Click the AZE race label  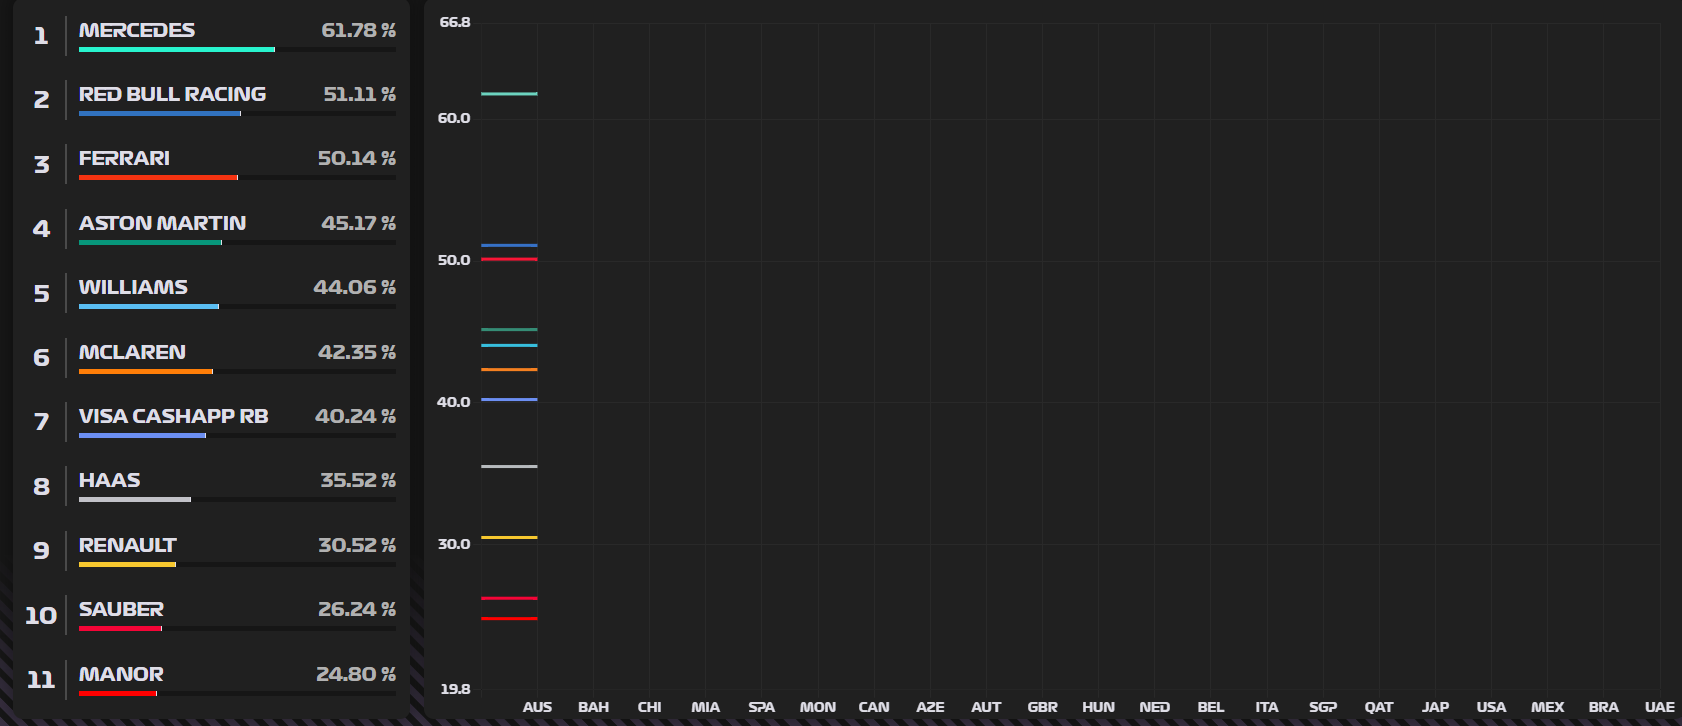(930, 707)
